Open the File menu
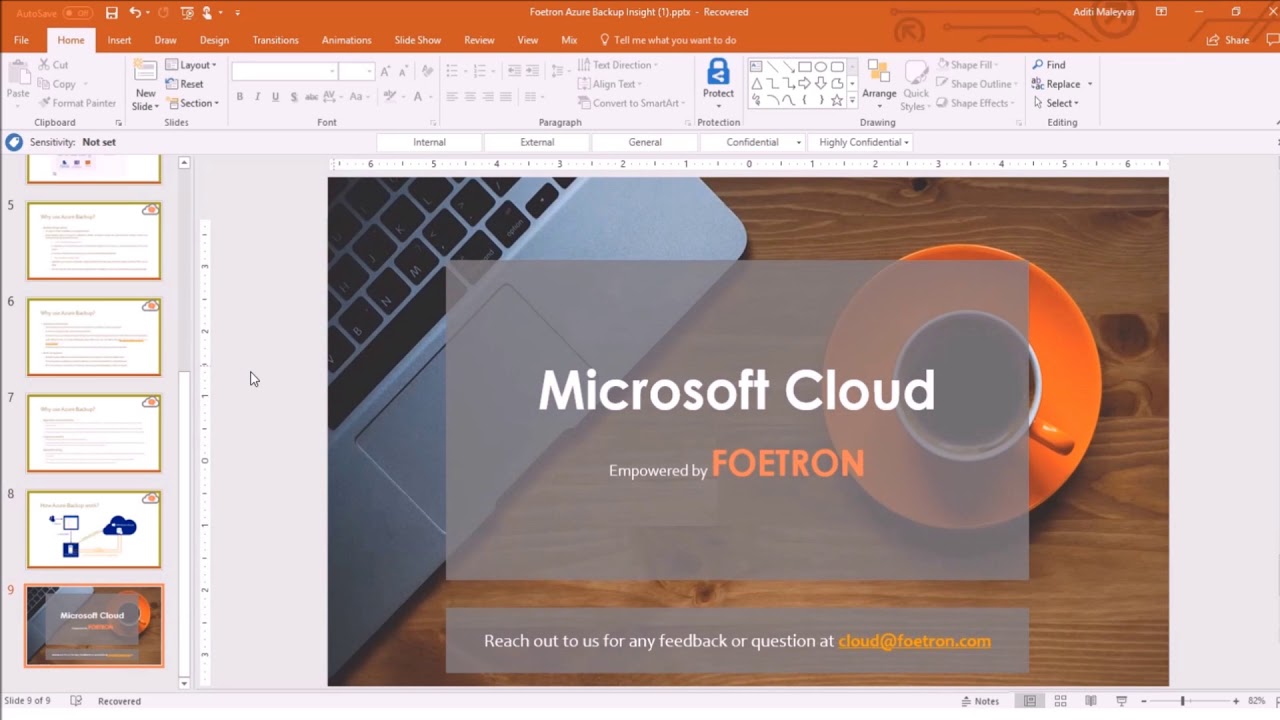The image size is (1280, 720). [x=21, y=40]
